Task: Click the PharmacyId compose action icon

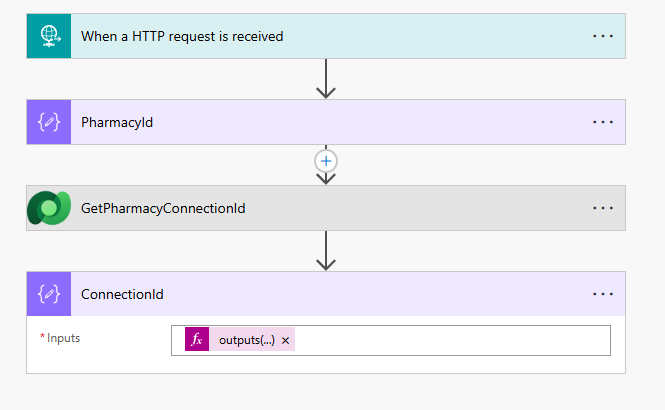Action: [49, 122]
